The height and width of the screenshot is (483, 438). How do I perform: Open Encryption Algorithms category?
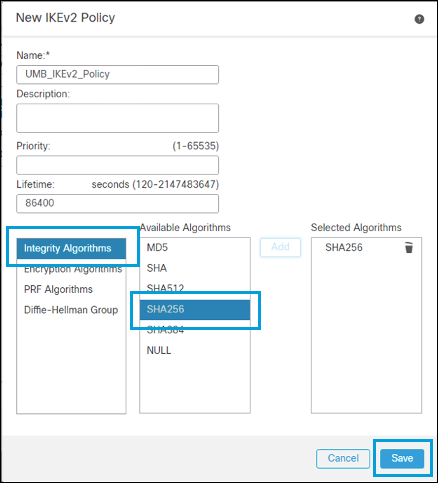tap(73, 269)
